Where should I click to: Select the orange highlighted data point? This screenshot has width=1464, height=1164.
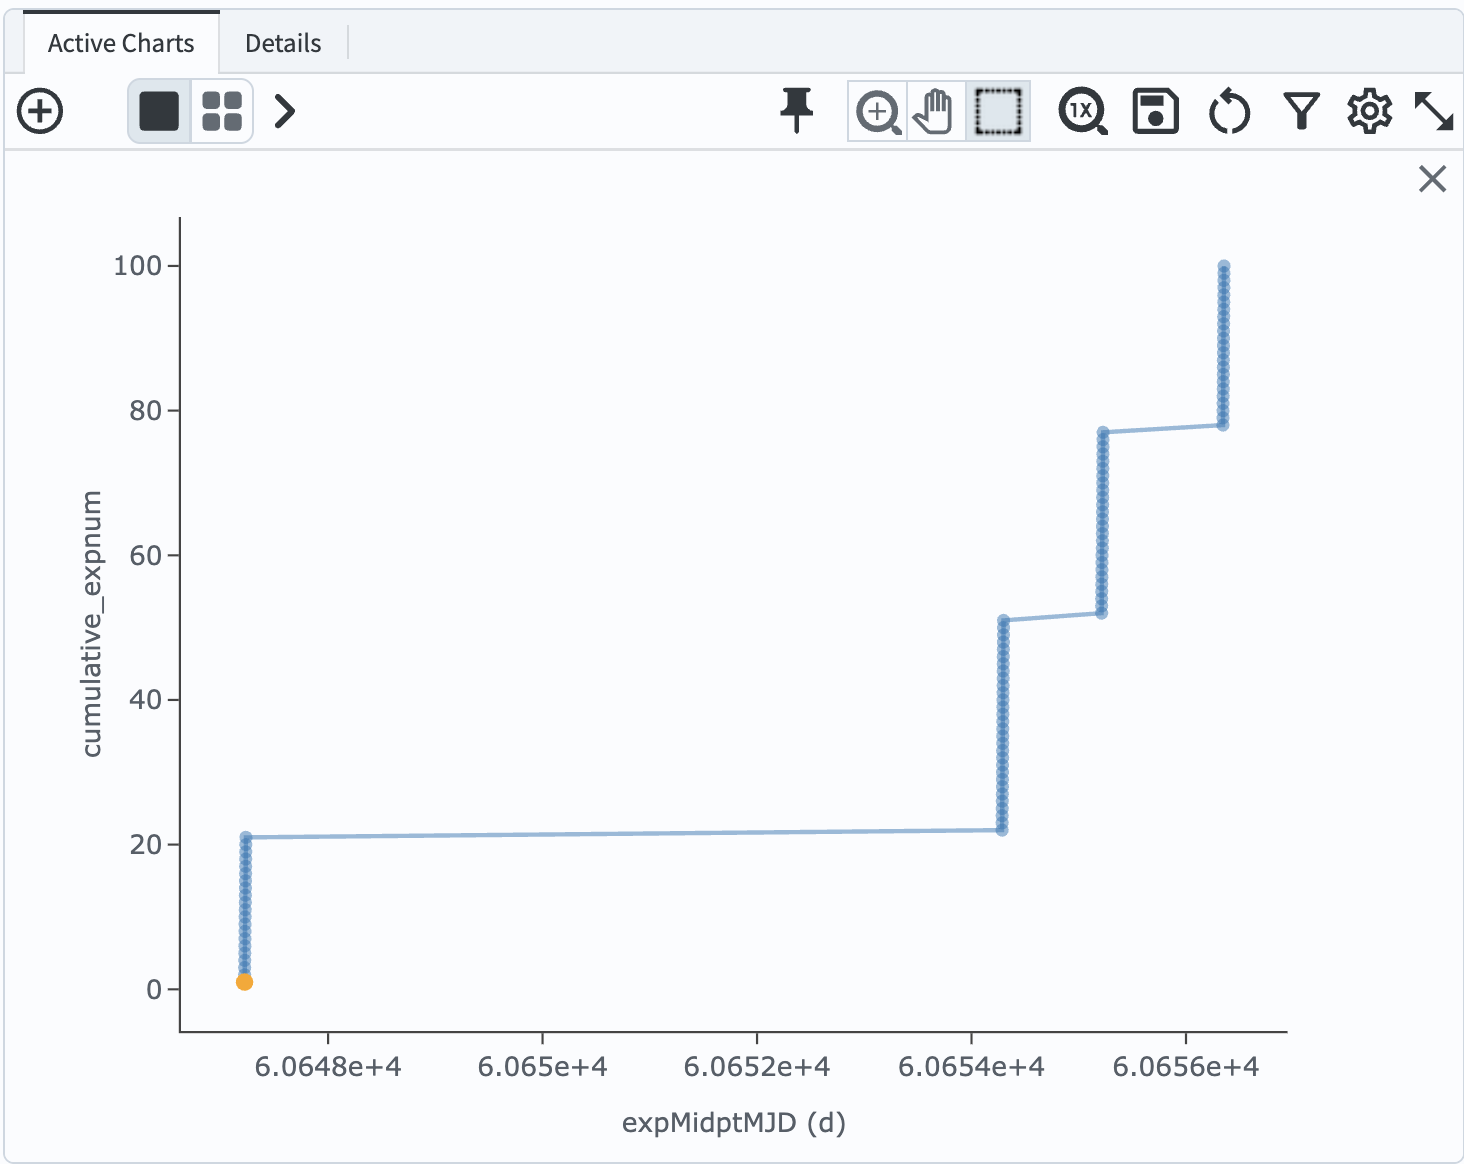244,983
